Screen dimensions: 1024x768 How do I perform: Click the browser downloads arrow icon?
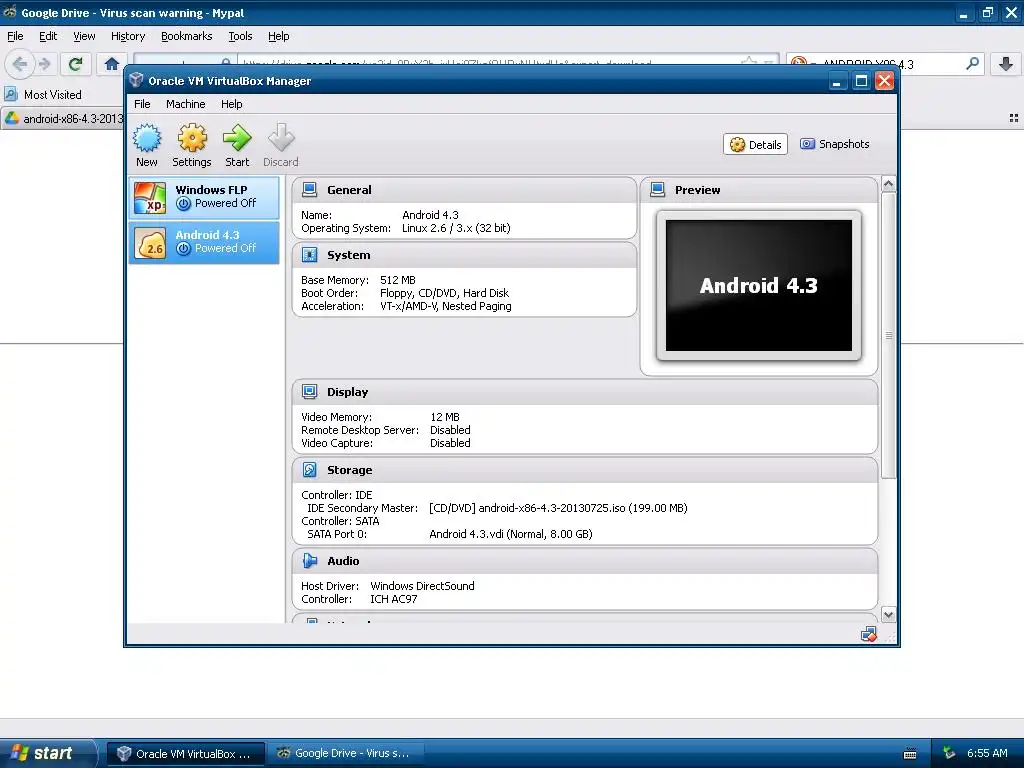tap(1006, 64)
